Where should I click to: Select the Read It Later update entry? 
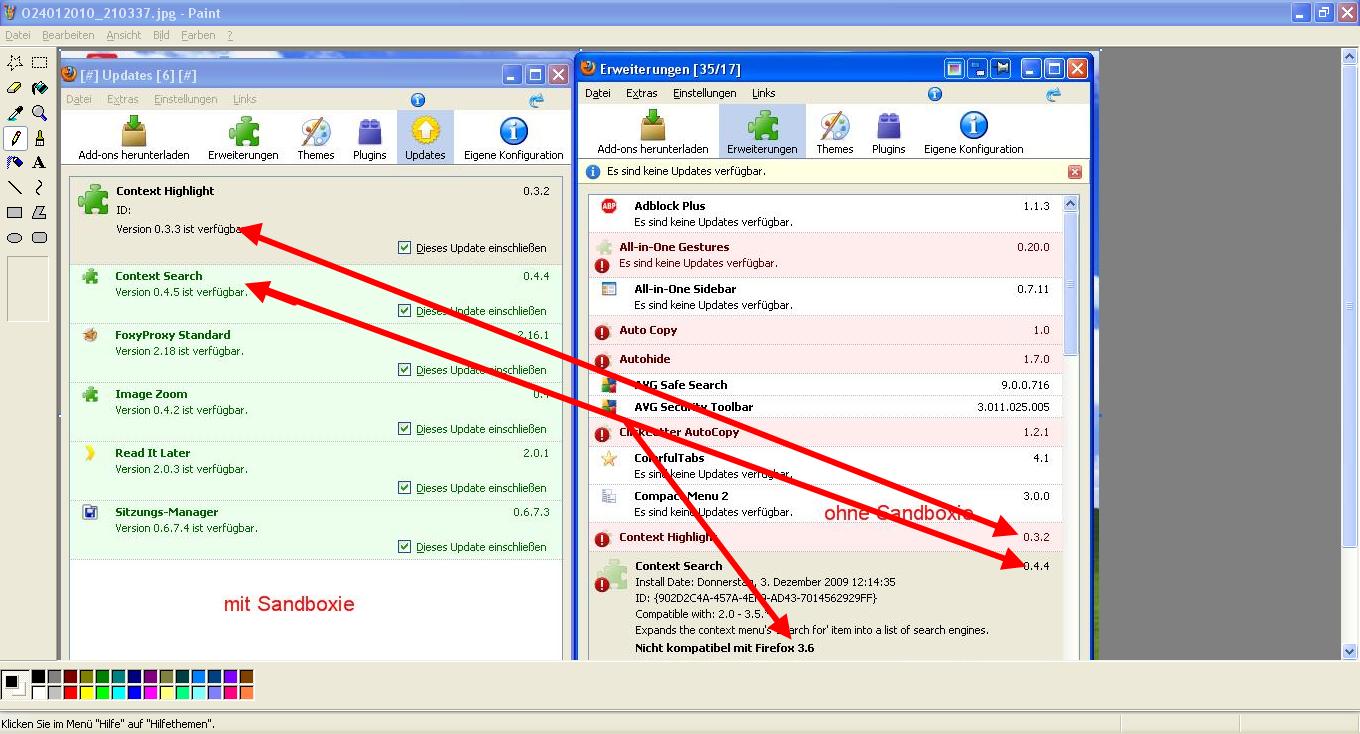coord(316,471)
